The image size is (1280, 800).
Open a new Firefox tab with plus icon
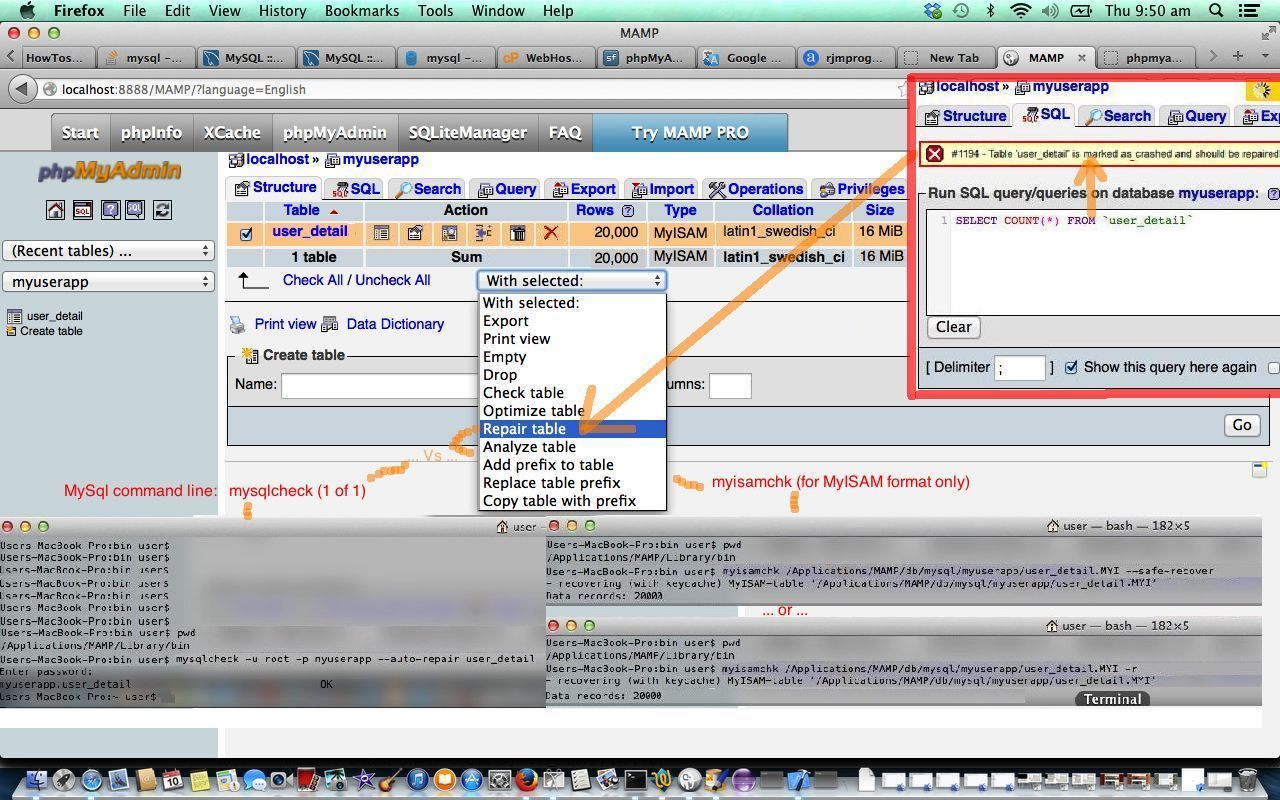point(1238,57)
